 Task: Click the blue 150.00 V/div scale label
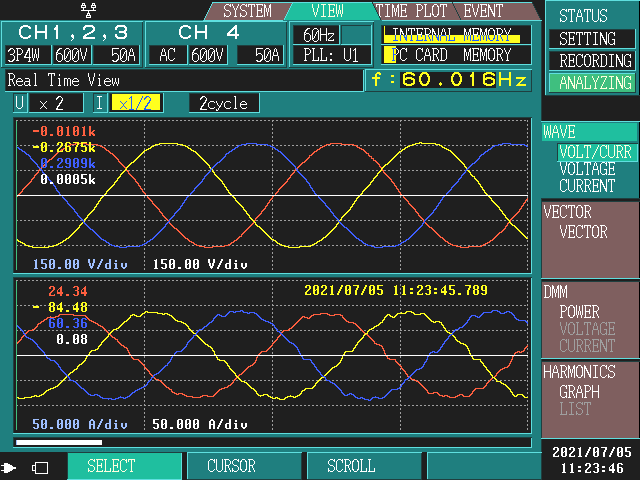coord(80,264)
